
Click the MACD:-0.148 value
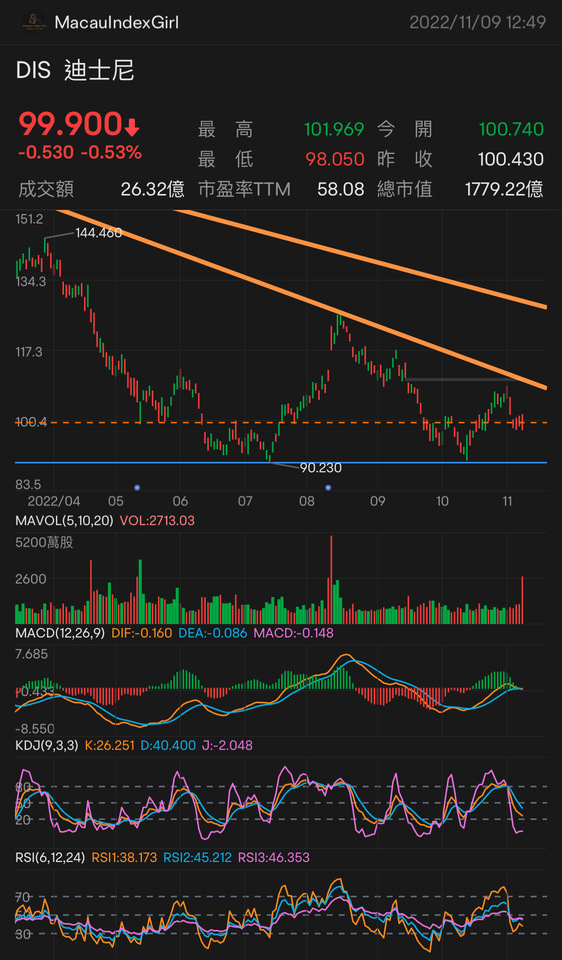tap(293, 632)
